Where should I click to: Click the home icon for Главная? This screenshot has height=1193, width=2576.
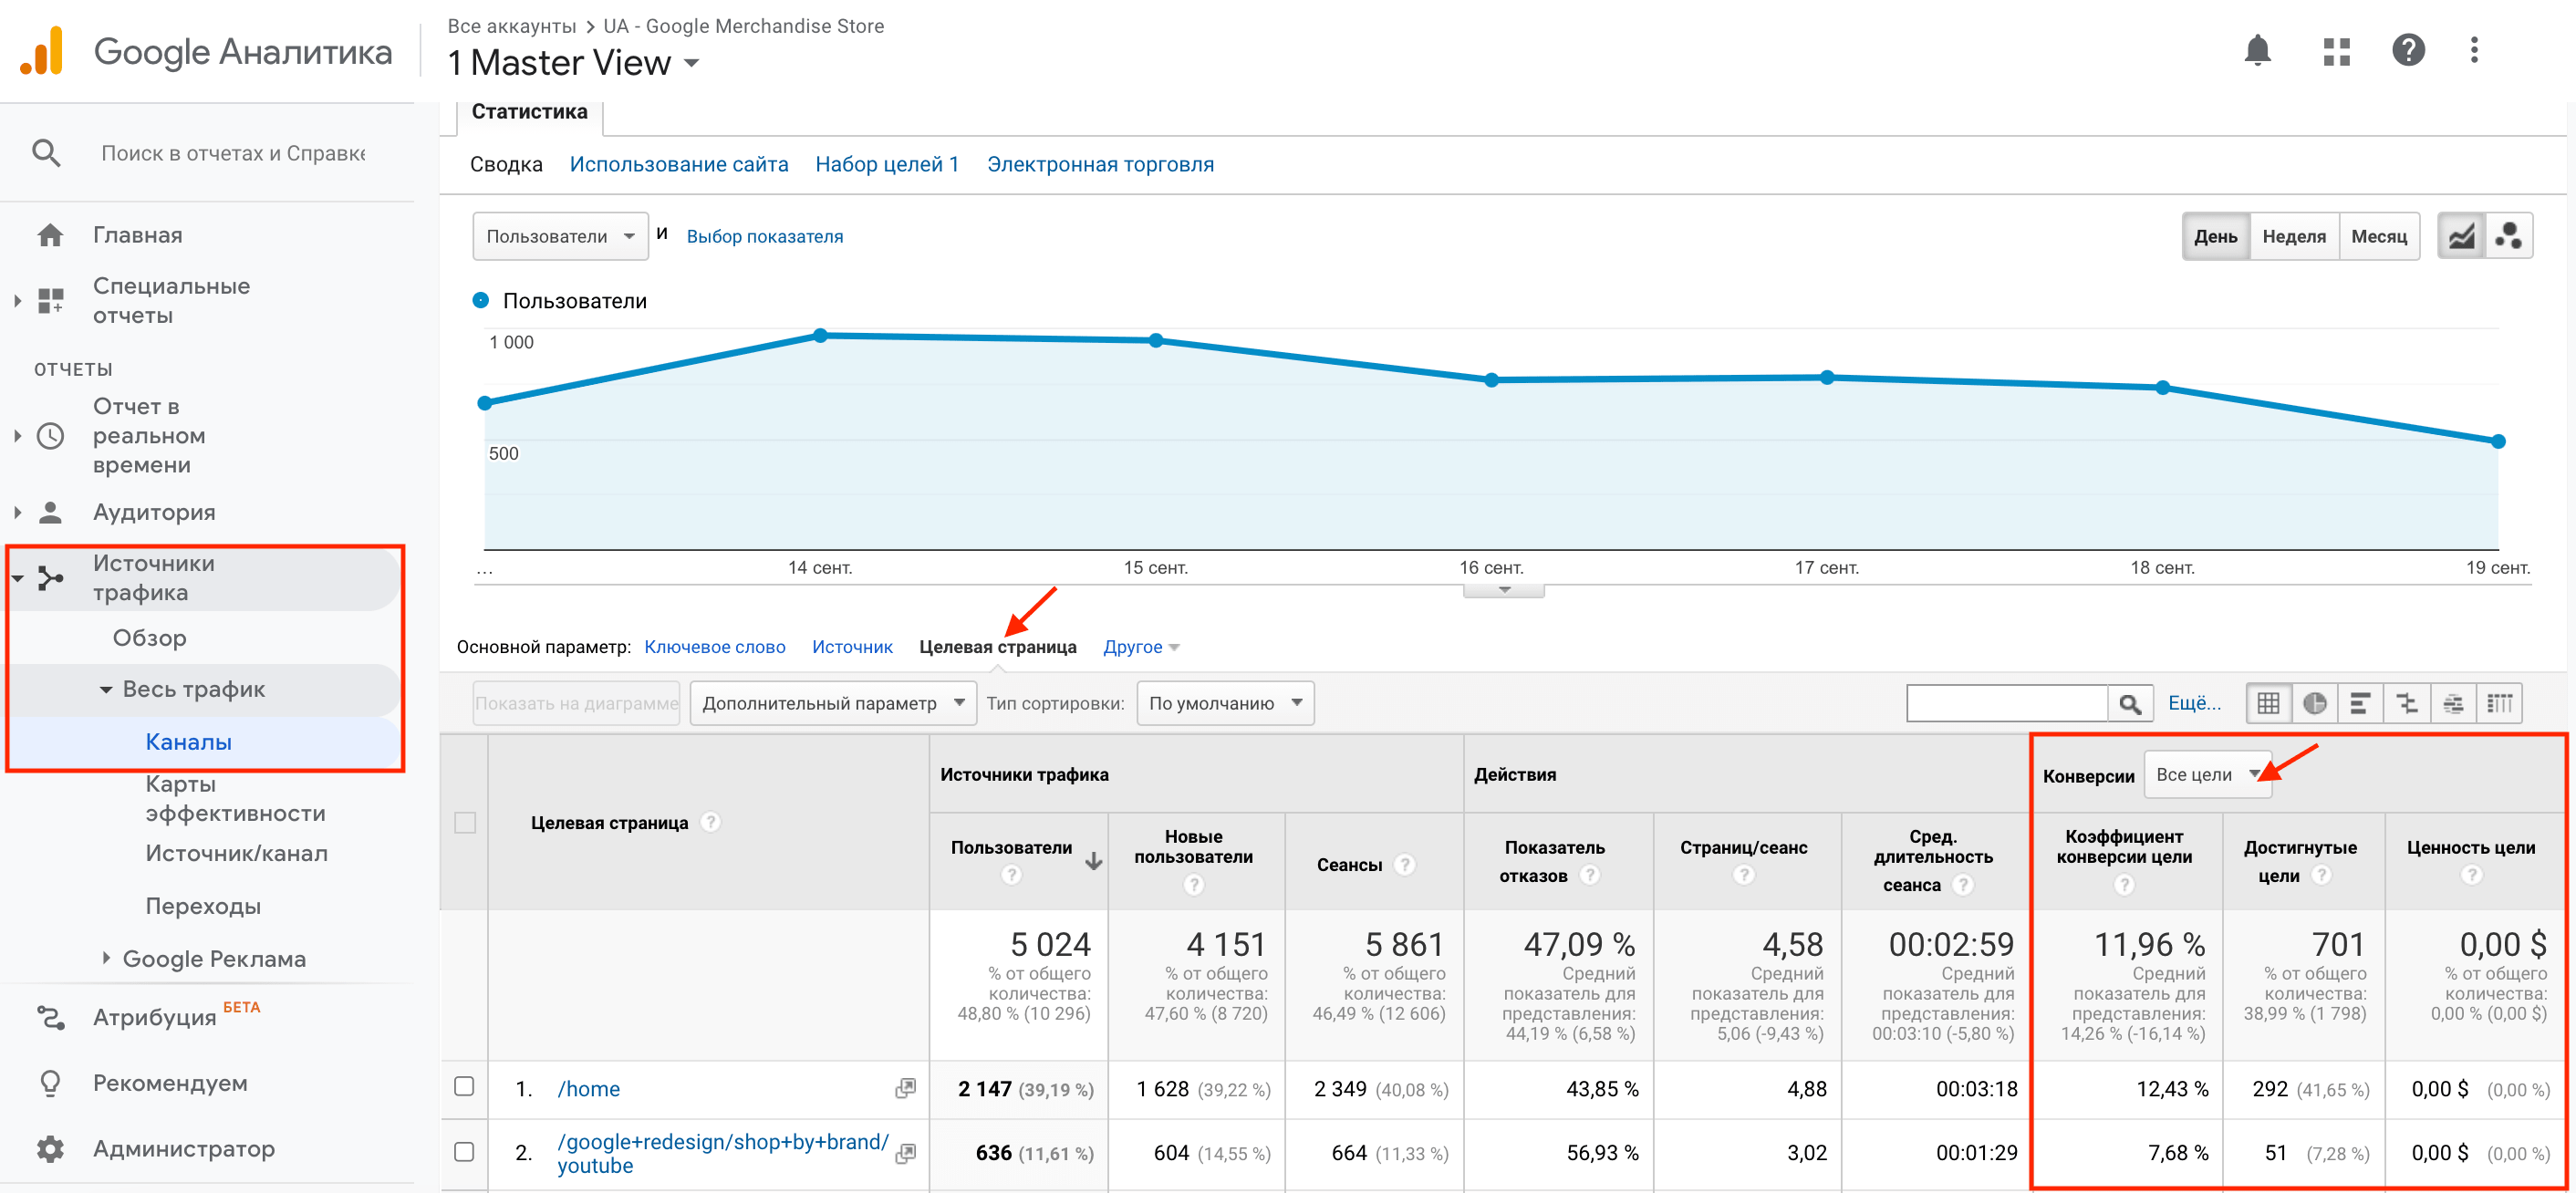click(x=50, y=235)
